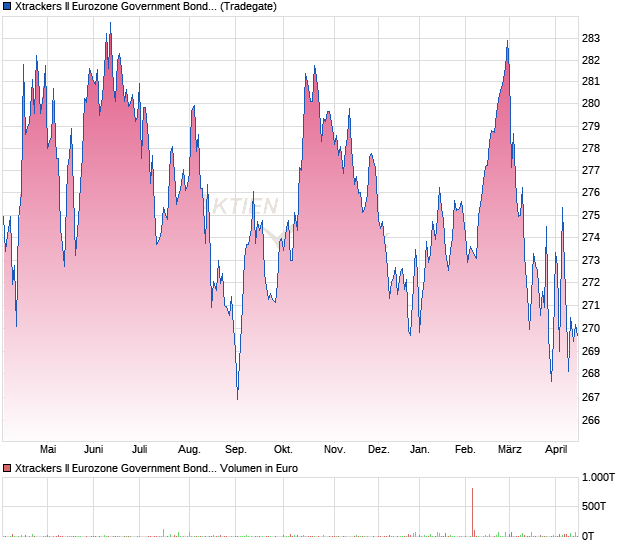Select the 'April' month label

pyautogui.click(x=555, y=450)
